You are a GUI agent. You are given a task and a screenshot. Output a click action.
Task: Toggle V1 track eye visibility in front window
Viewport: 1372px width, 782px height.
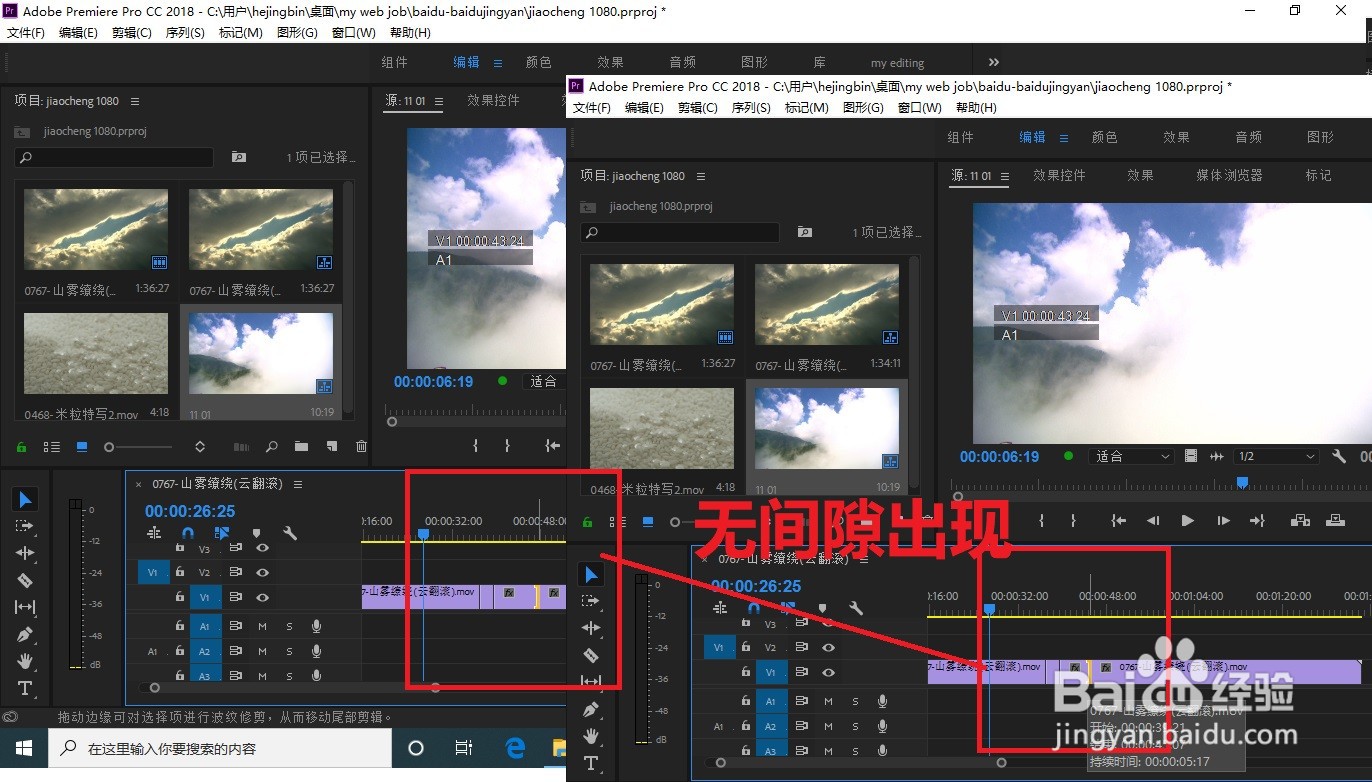tap(828, 673)
